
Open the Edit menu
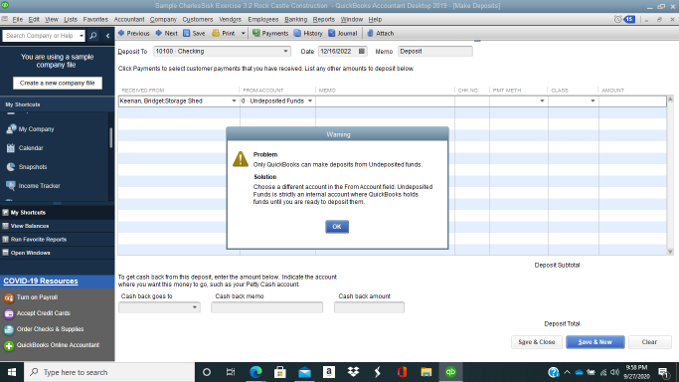click(x=34, y=19)
